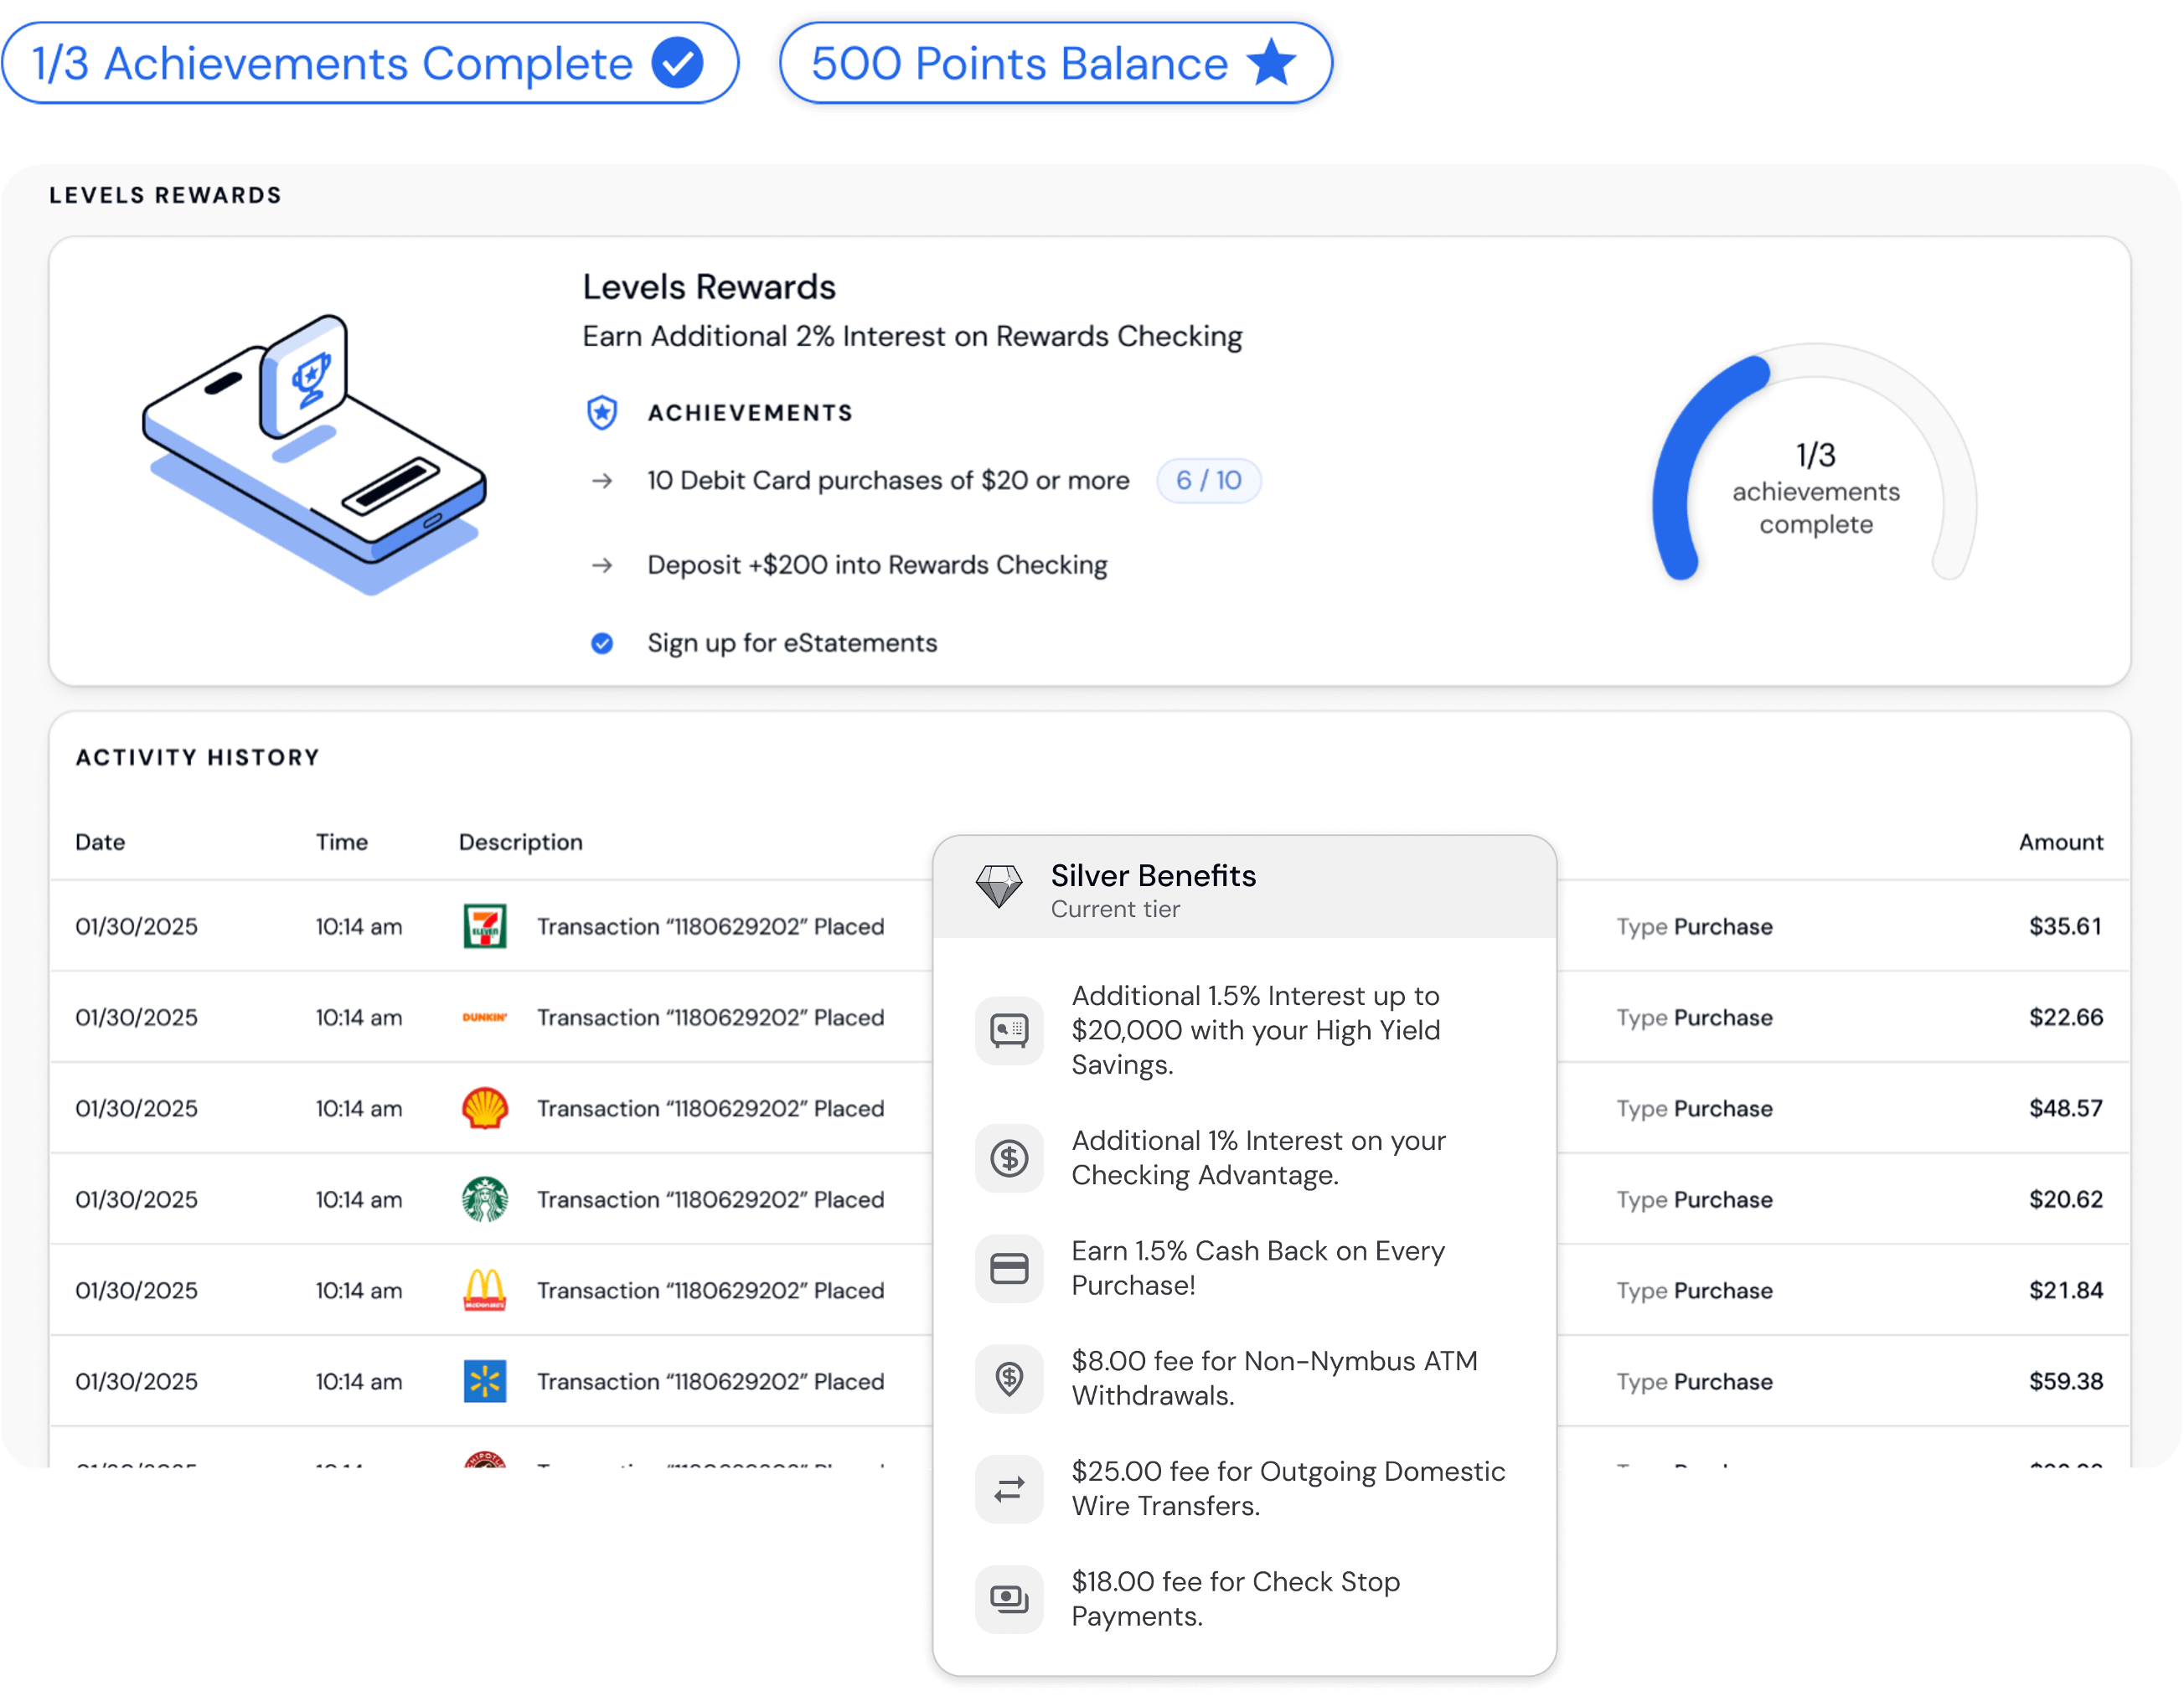Click the Starbucks merchant logo
This screenshot has height=1696, width=2184.
(485, 1199)
